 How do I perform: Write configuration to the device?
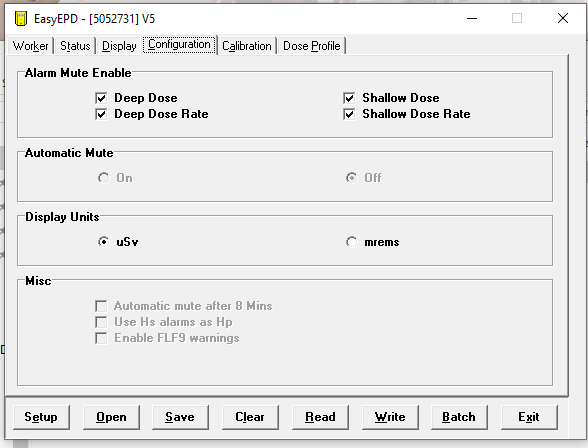pyautogui.click(x=390, y=417)
